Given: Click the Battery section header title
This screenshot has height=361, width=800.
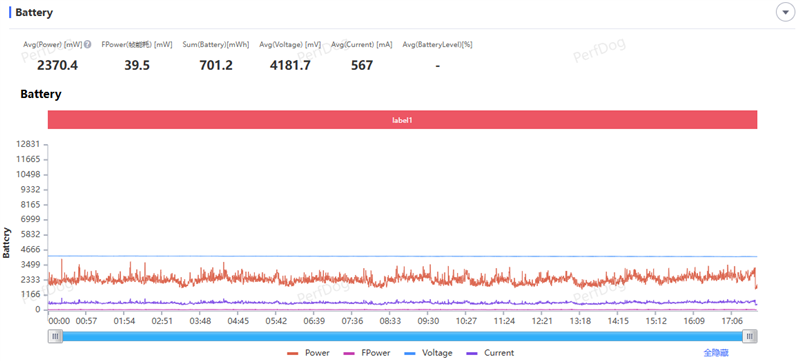Looking at the screenshot, I should pyautogui.click(x=34, y=13).
